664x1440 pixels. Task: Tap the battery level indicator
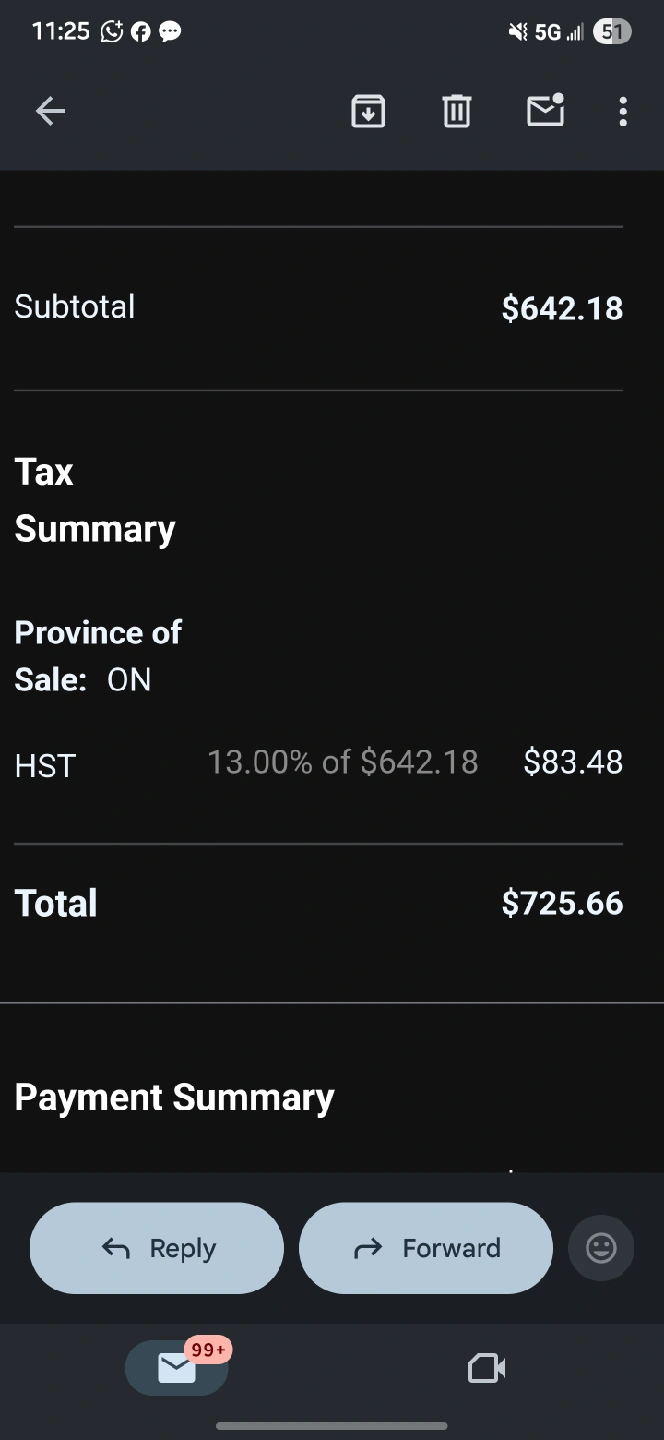612,32
